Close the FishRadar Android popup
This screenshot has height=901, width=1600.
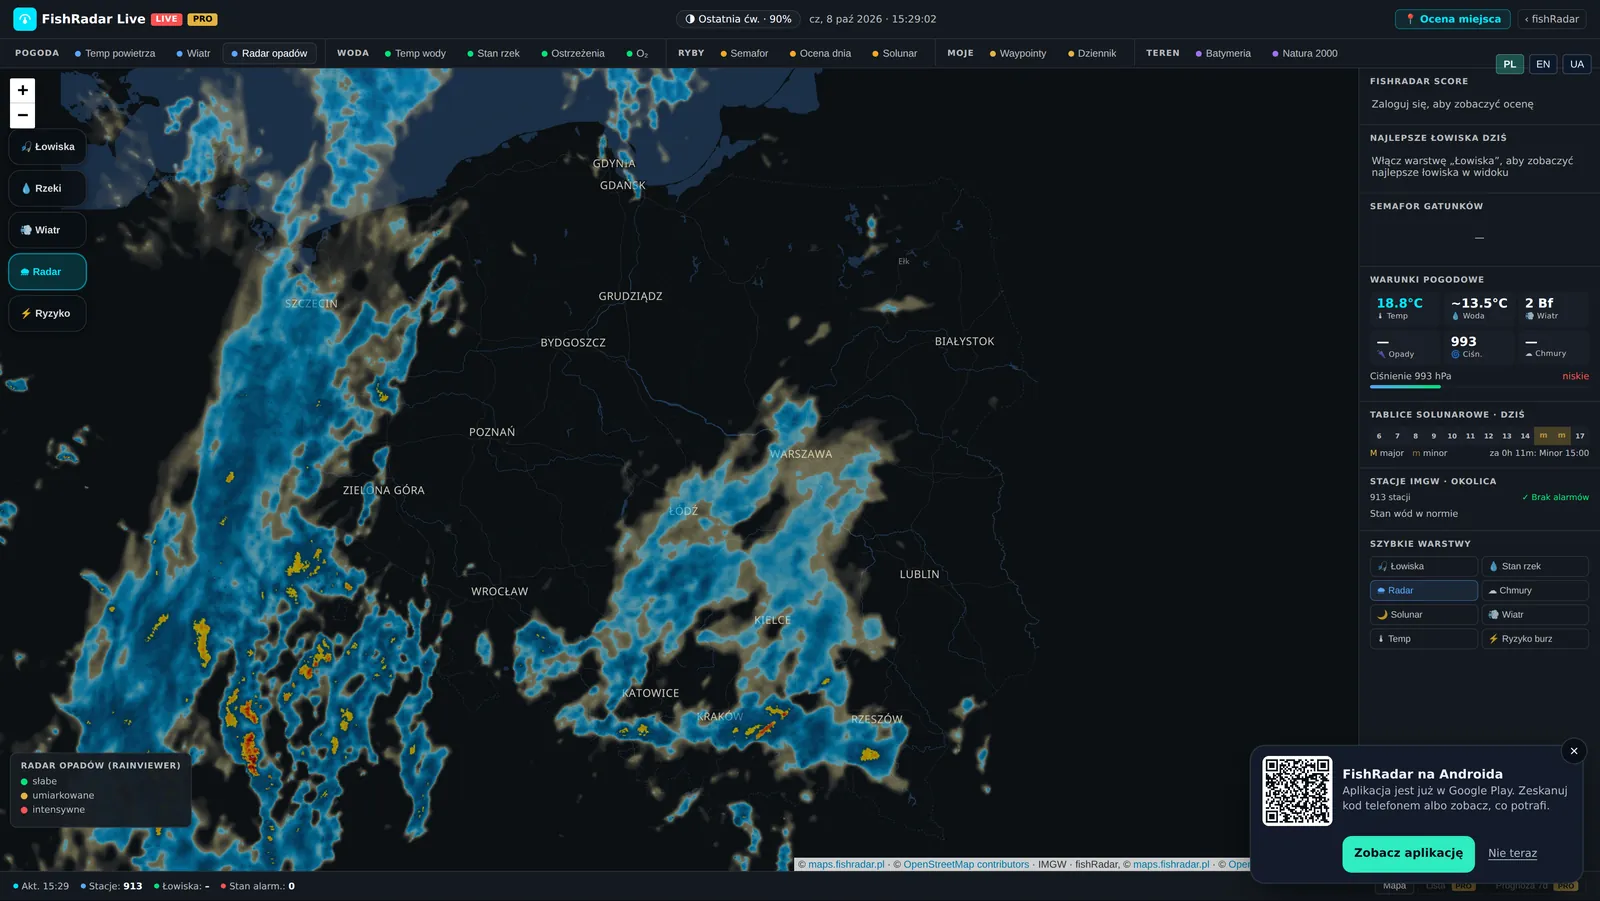[x=1574, y=751]
